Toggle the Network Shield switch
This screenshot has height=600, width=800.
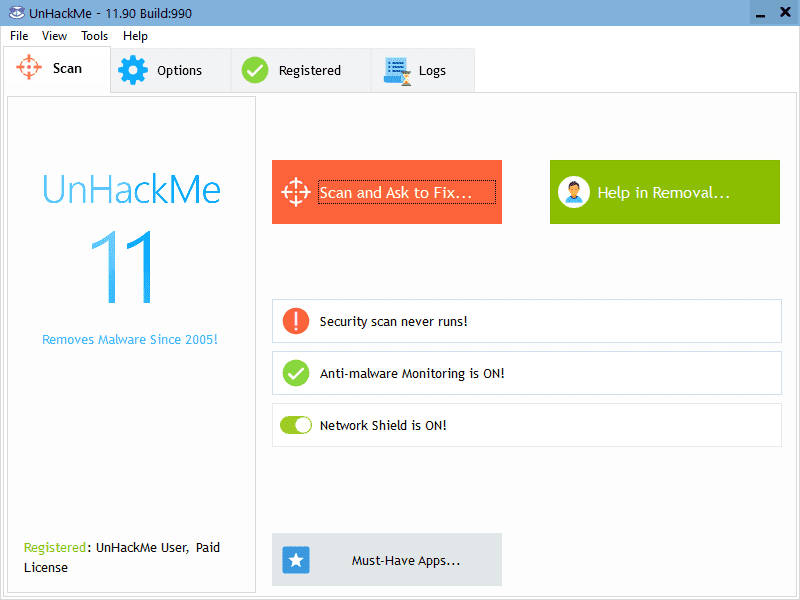click(296, 425)
